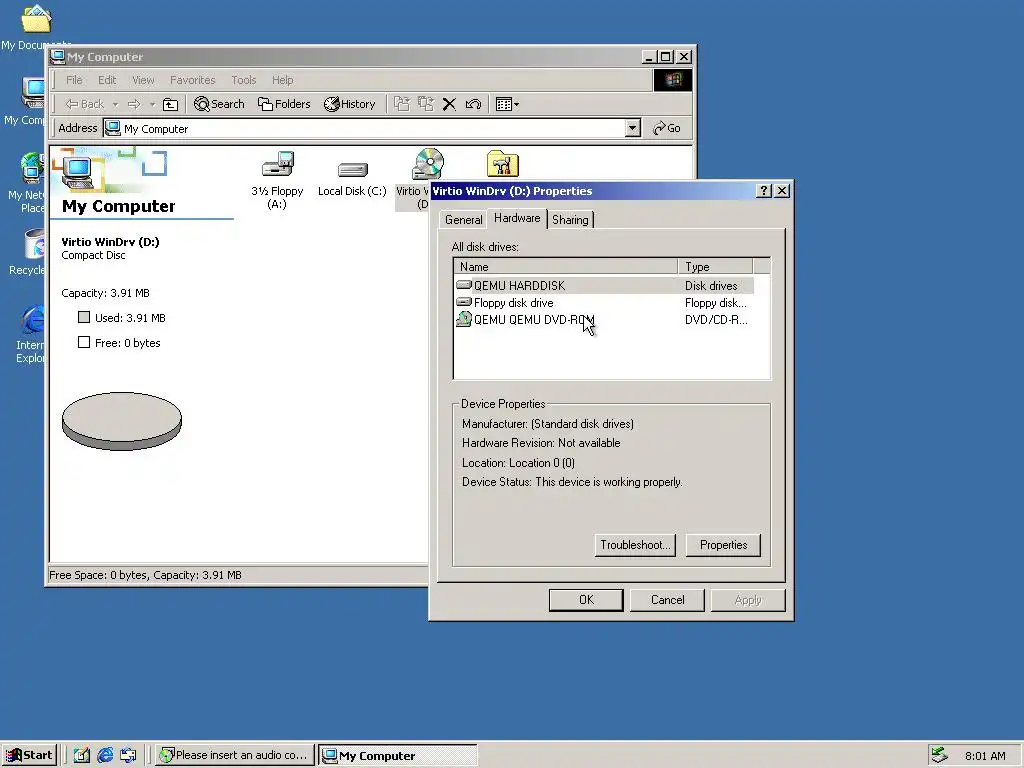The height and width of the screenshot is (768, 1024).
Task: Open the Views toolbar dropdown
Action: point(507,104)
